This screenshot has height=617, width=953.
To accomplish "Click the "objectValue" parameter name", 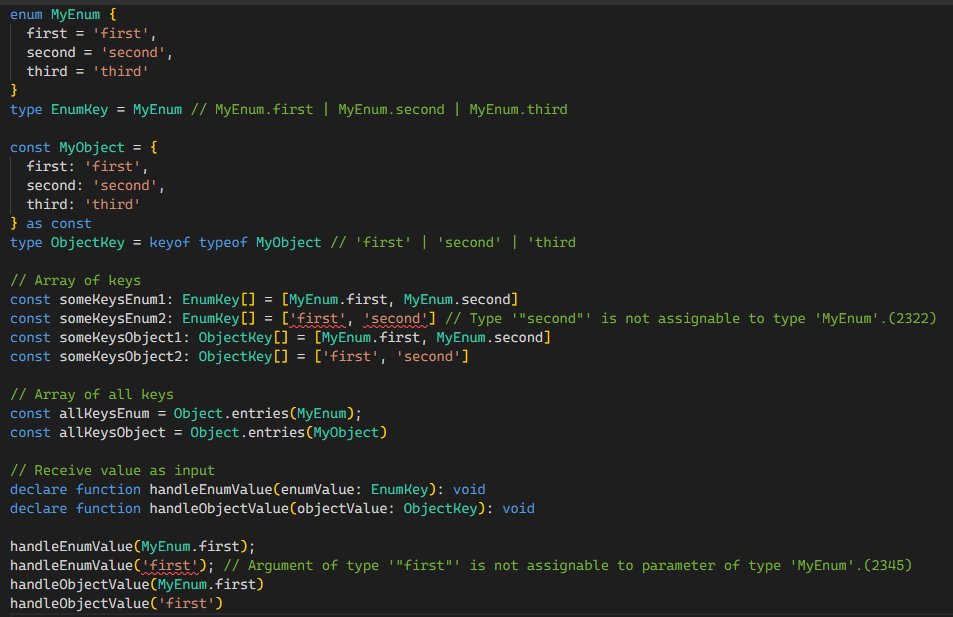I will [x=342, y=508].
